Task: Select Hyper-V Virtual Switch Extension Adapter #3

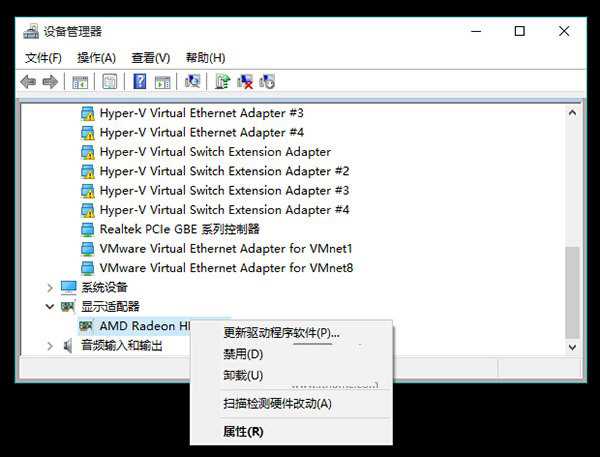Action: [x=224, y=191]
